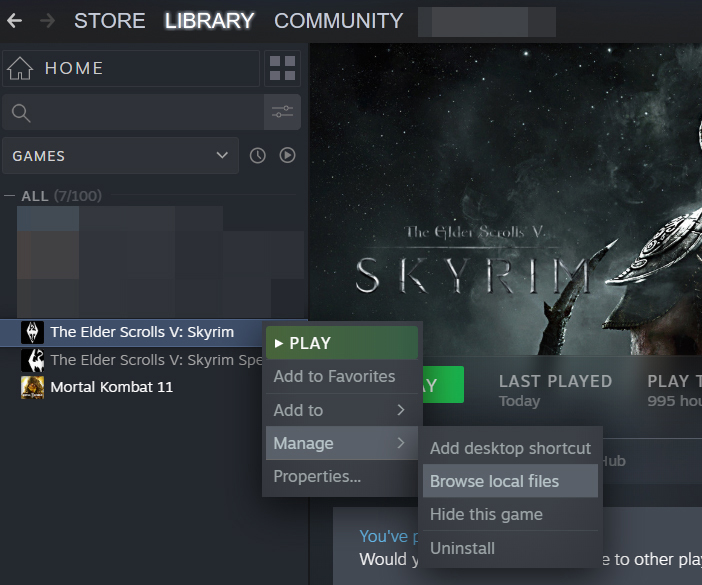Switch to grid collections view icon
This screenshot has height=585, width=702.
point(283,68)
